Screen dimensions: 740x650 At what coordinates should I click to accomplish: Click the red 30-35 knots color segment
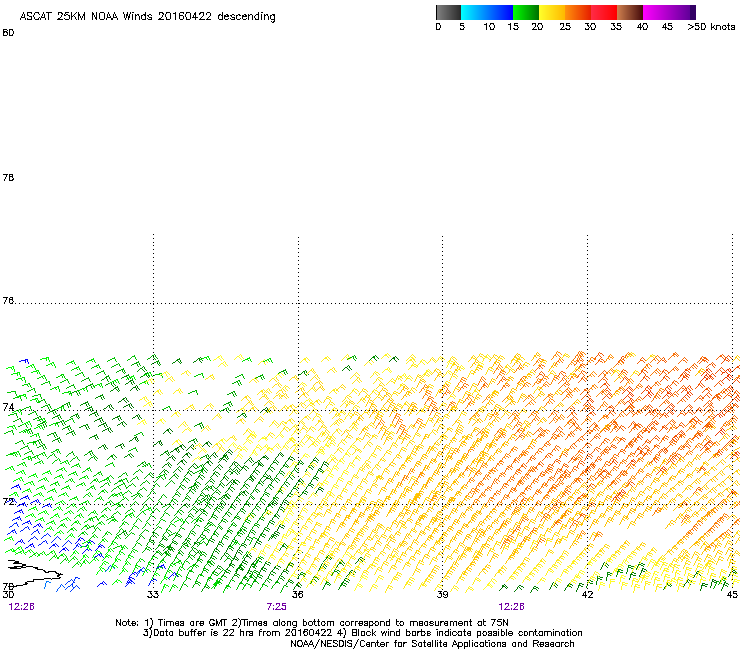[x=604, y=12]
